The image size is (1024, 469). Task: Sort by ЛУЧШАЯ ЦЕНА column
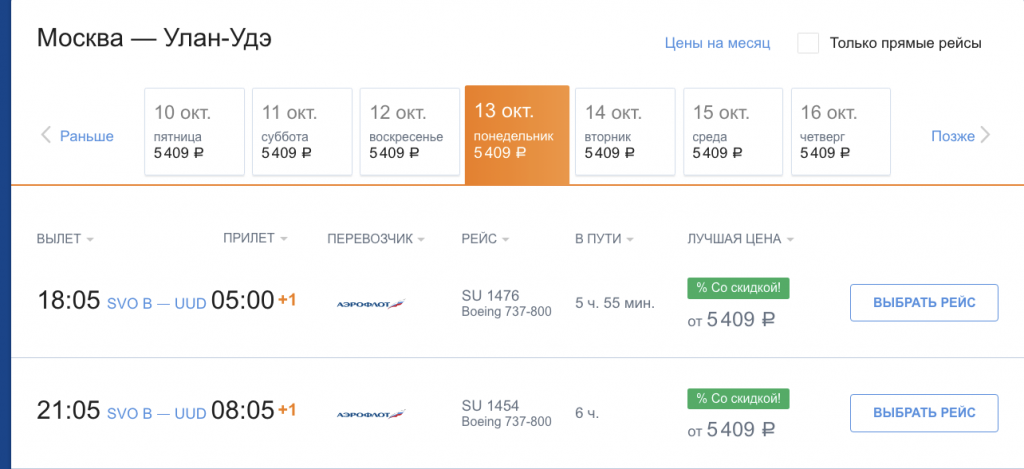tap(740, 239)
